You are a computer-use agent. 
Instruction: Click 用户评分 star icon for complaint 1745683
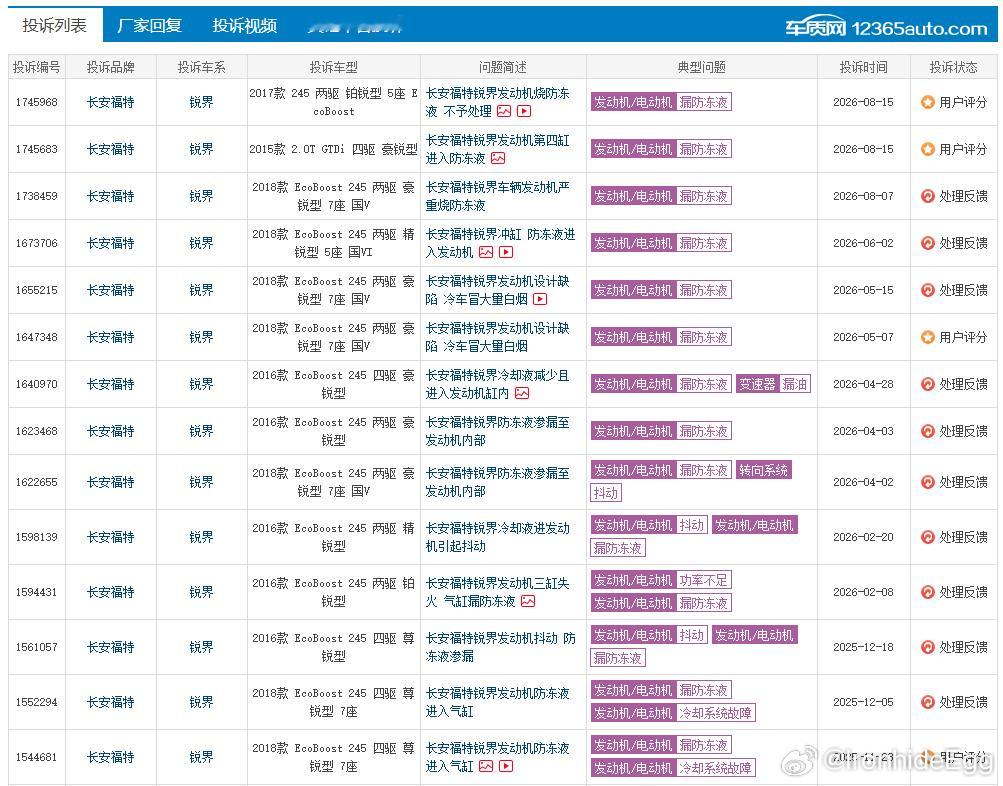[x=928, y=149]
